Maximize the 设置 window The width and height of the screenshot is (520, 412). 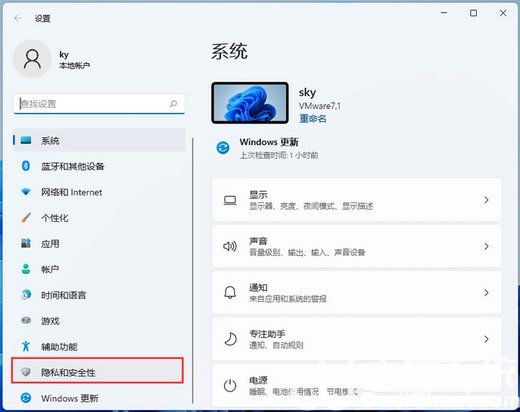click(473, 13)
